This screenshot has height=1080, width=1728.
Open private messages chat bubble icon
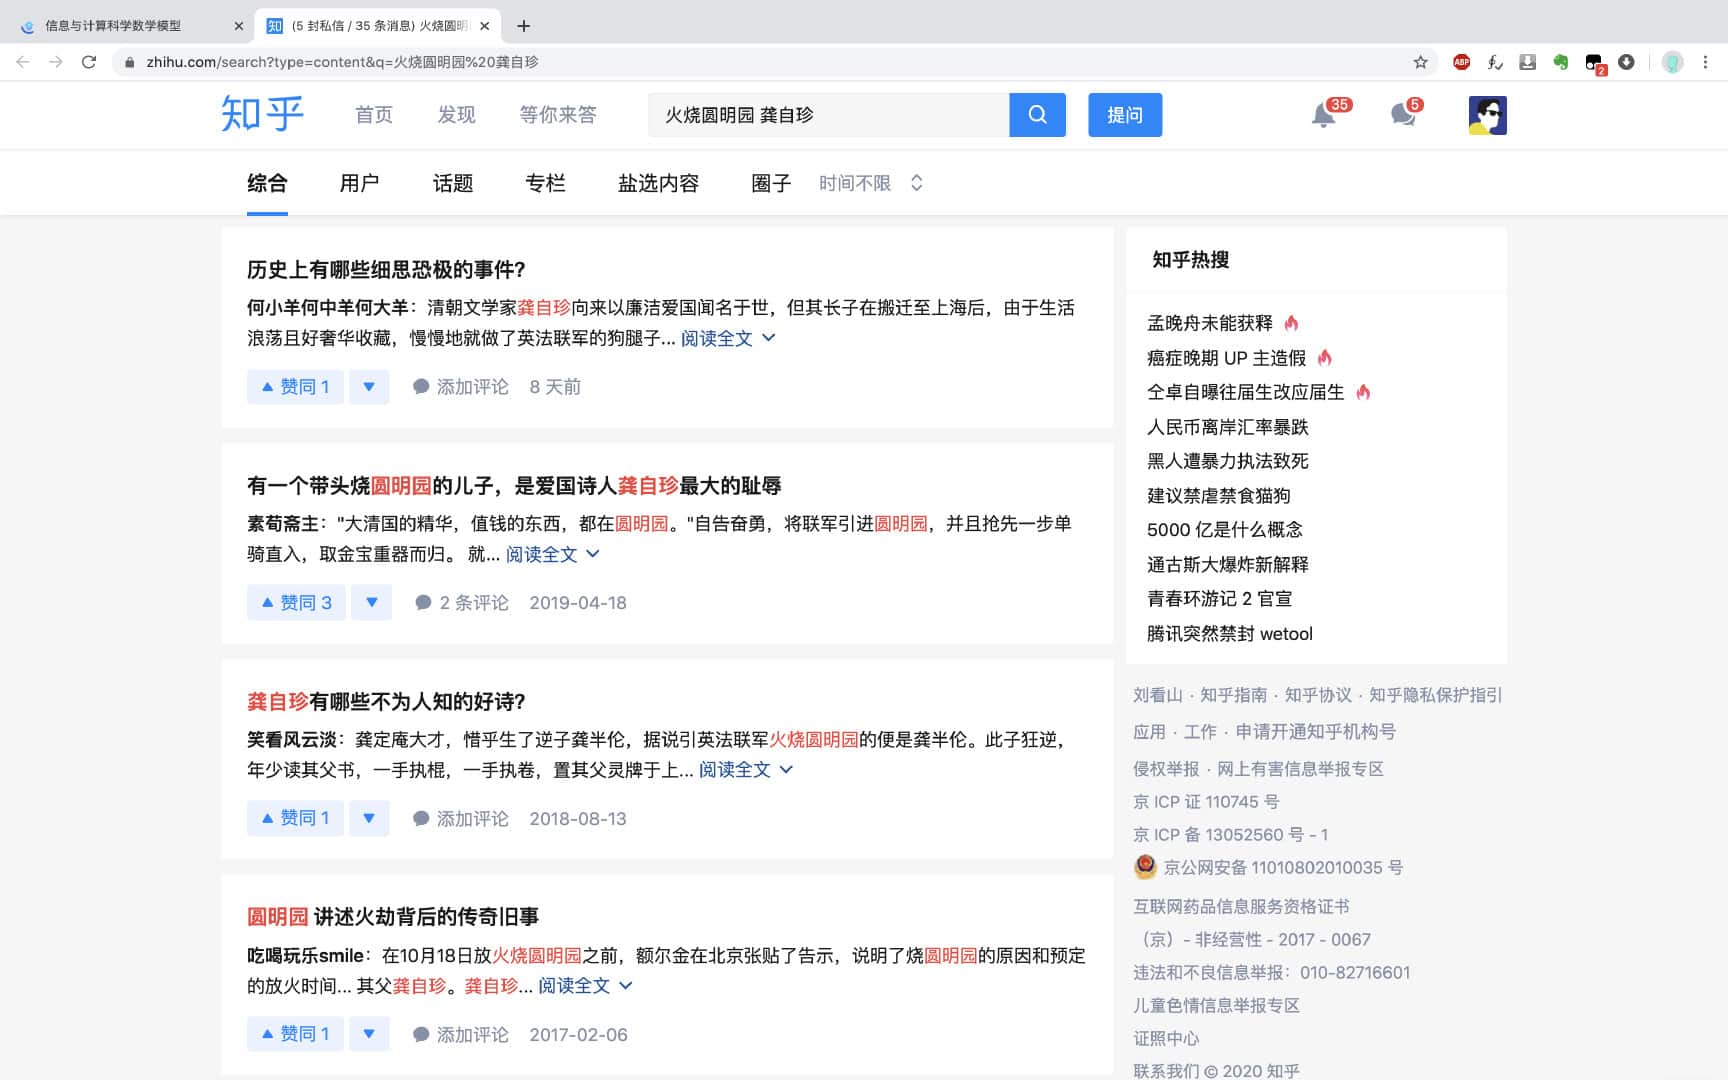[1403, 116]
